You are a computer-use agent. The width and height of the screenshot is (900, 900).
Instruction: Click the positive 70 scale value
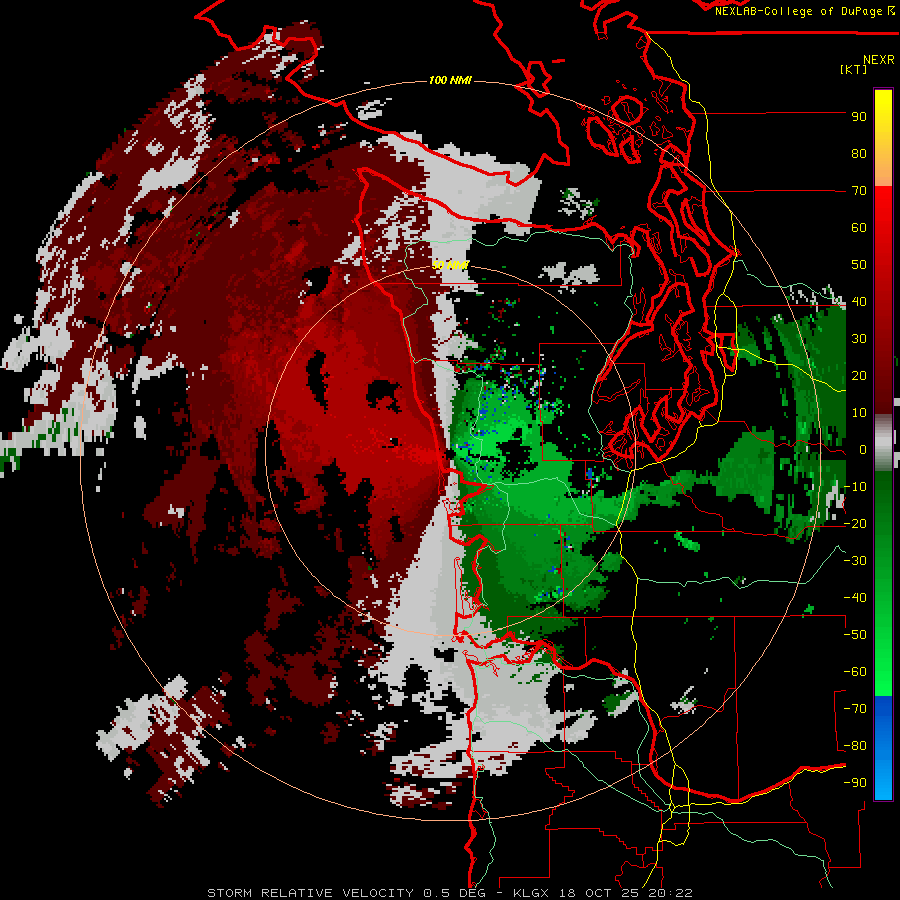coord(859,191)
